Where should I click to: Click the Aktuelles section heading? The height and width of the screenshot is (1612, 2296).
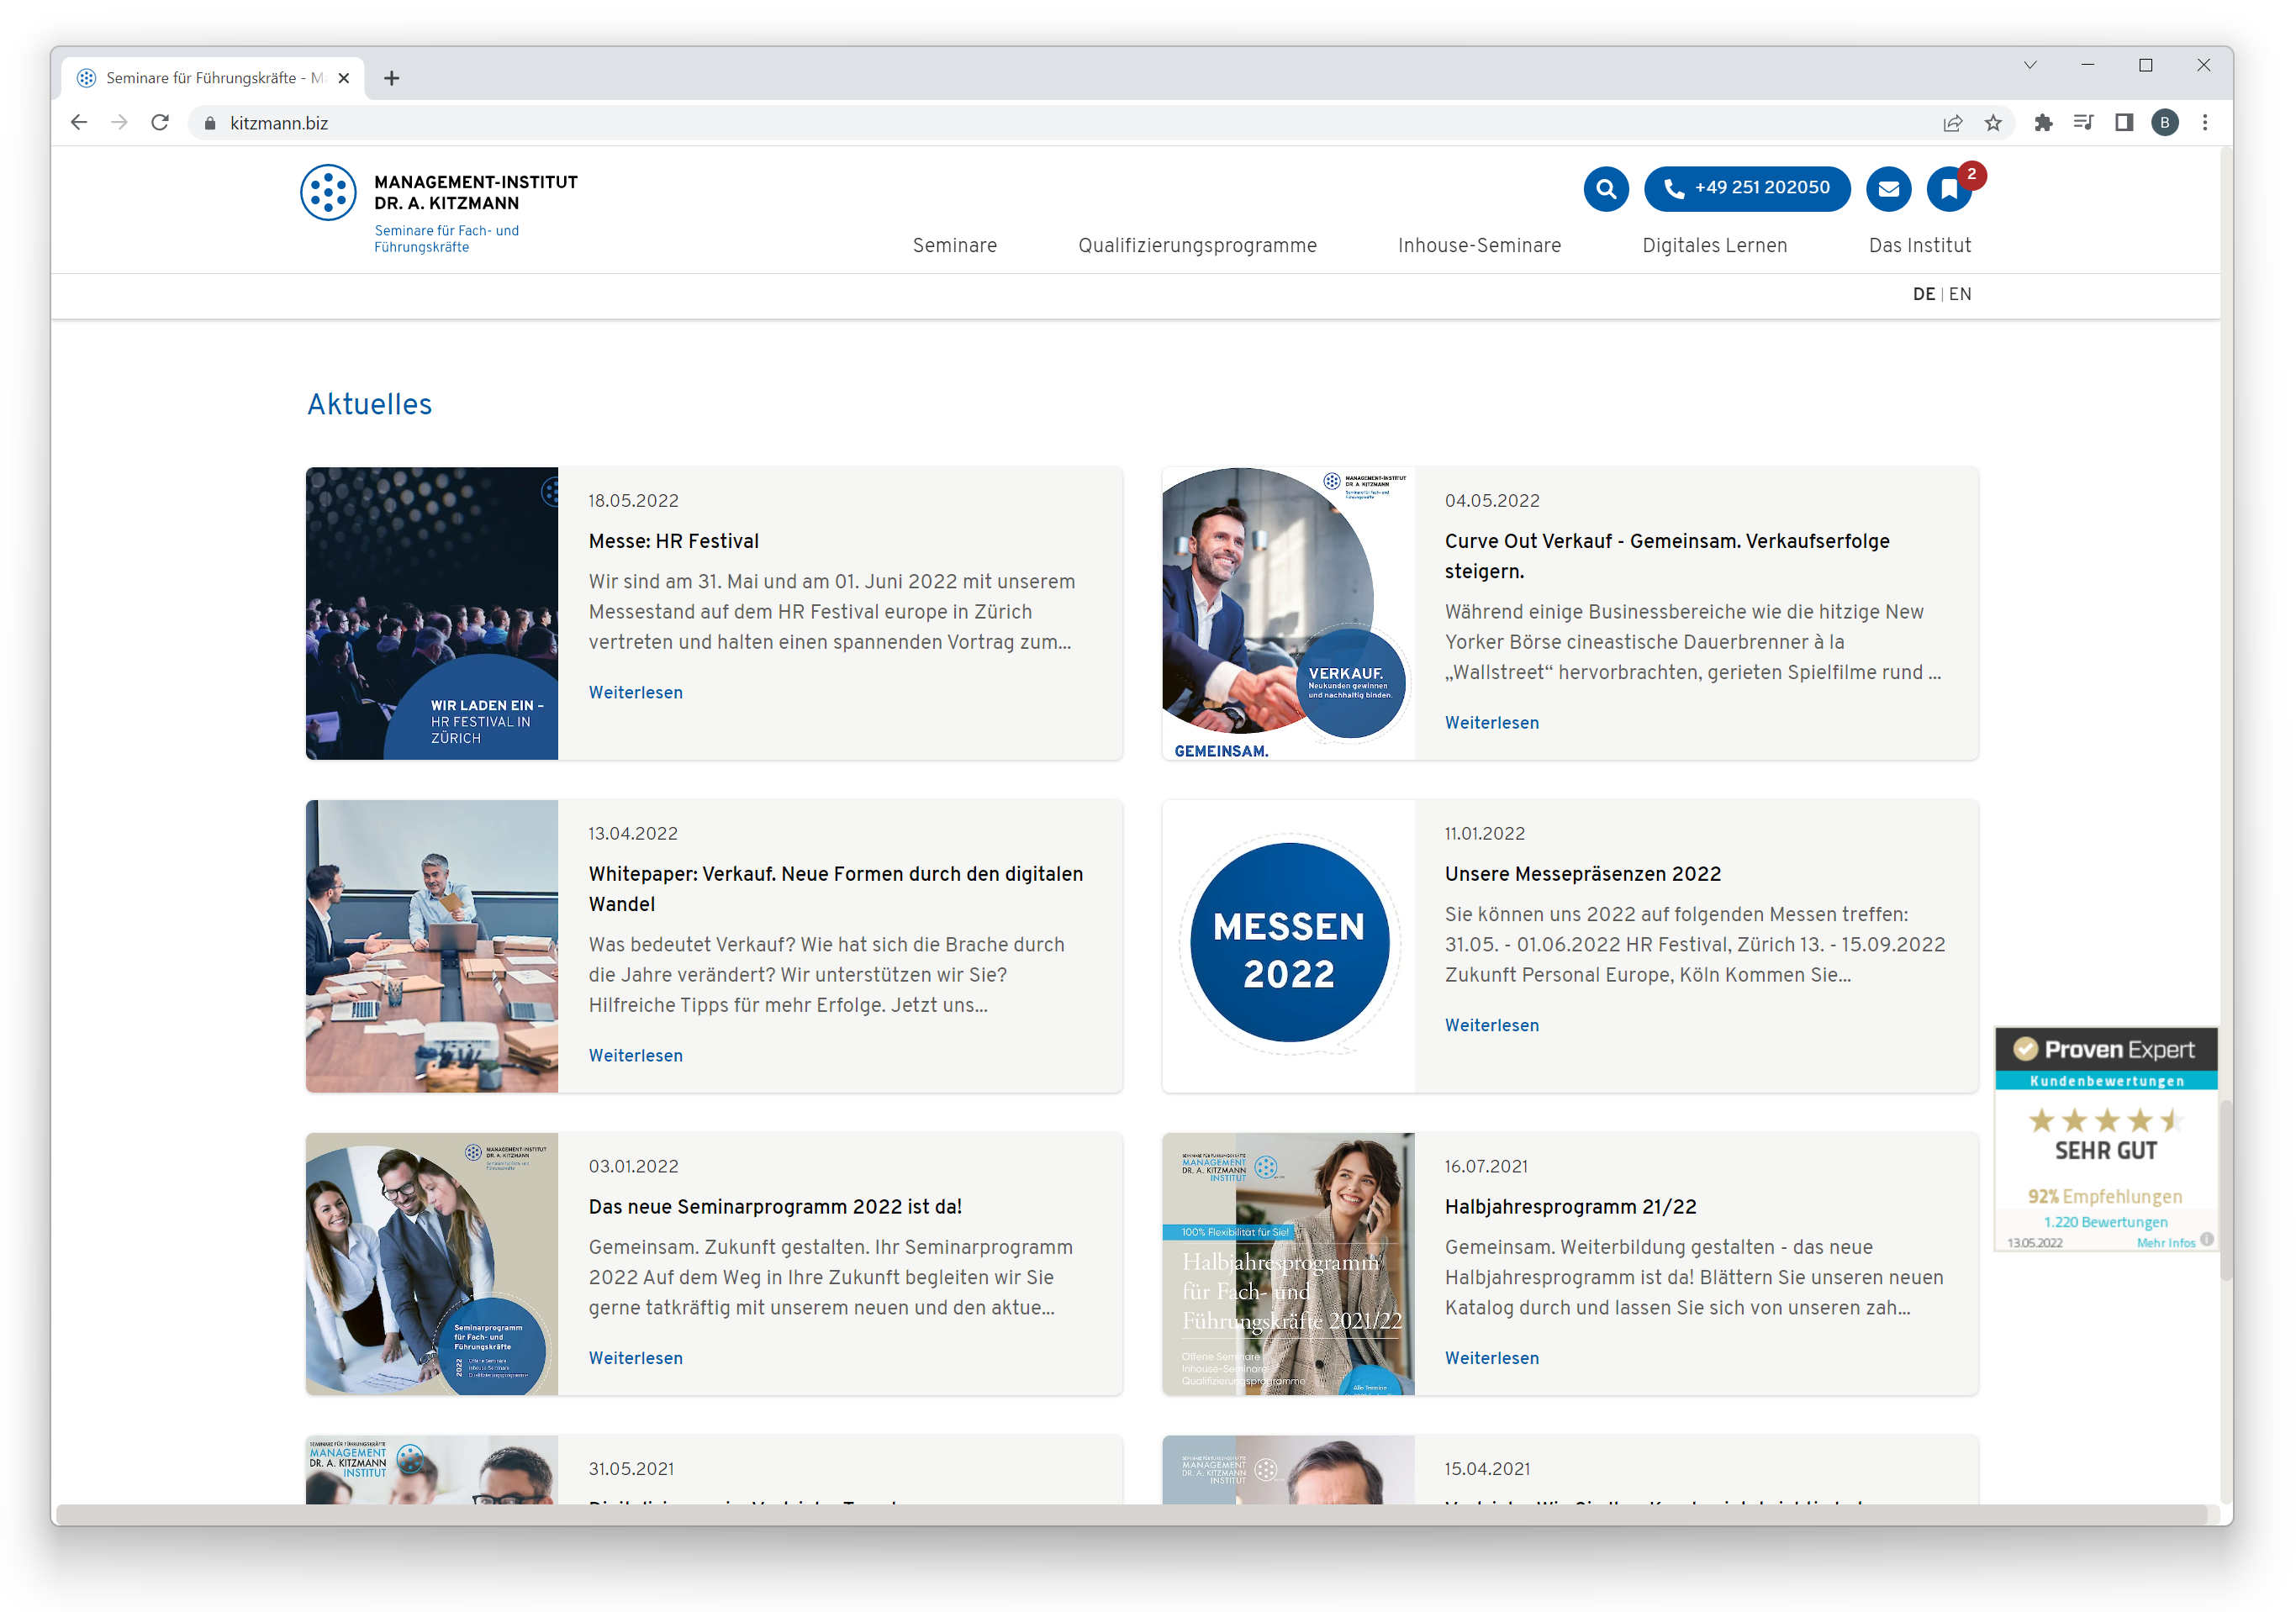click(x=369, y=404)
